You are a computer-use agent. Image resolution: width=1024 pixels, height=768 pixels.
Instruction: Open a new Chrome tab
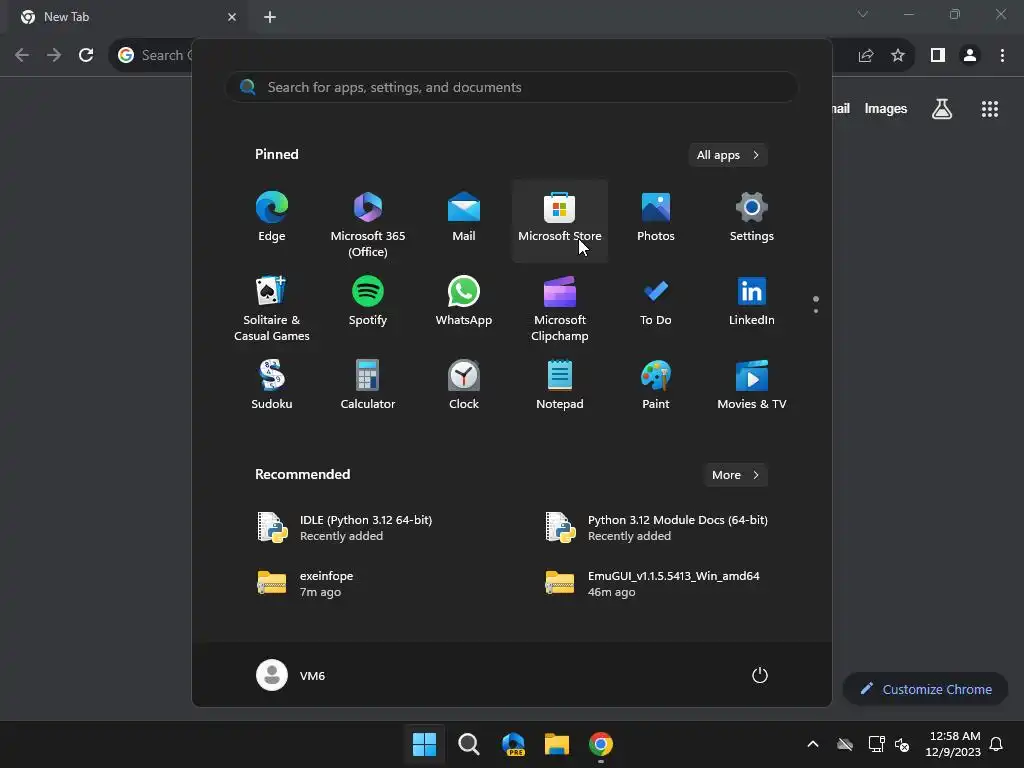(x=270, y=17)
